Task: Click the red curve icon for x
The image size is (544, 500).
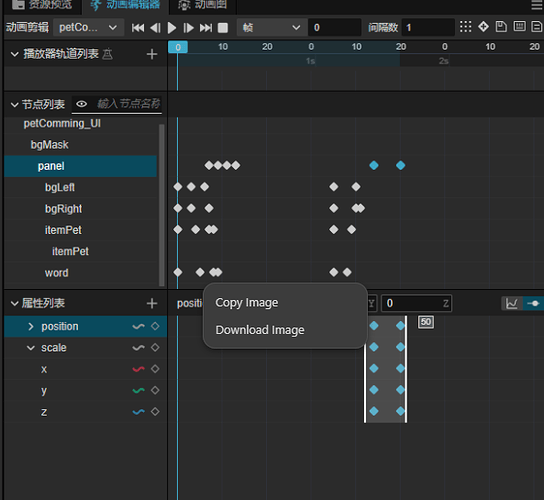Action: [x=138, y=369]
